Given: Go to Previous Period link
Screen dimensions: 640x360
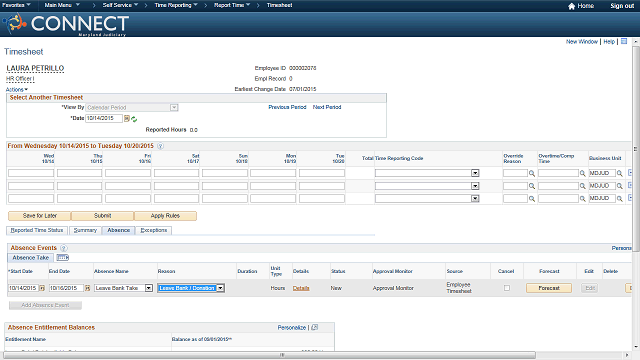Looking at the screenshot, I should pos(287,107).
